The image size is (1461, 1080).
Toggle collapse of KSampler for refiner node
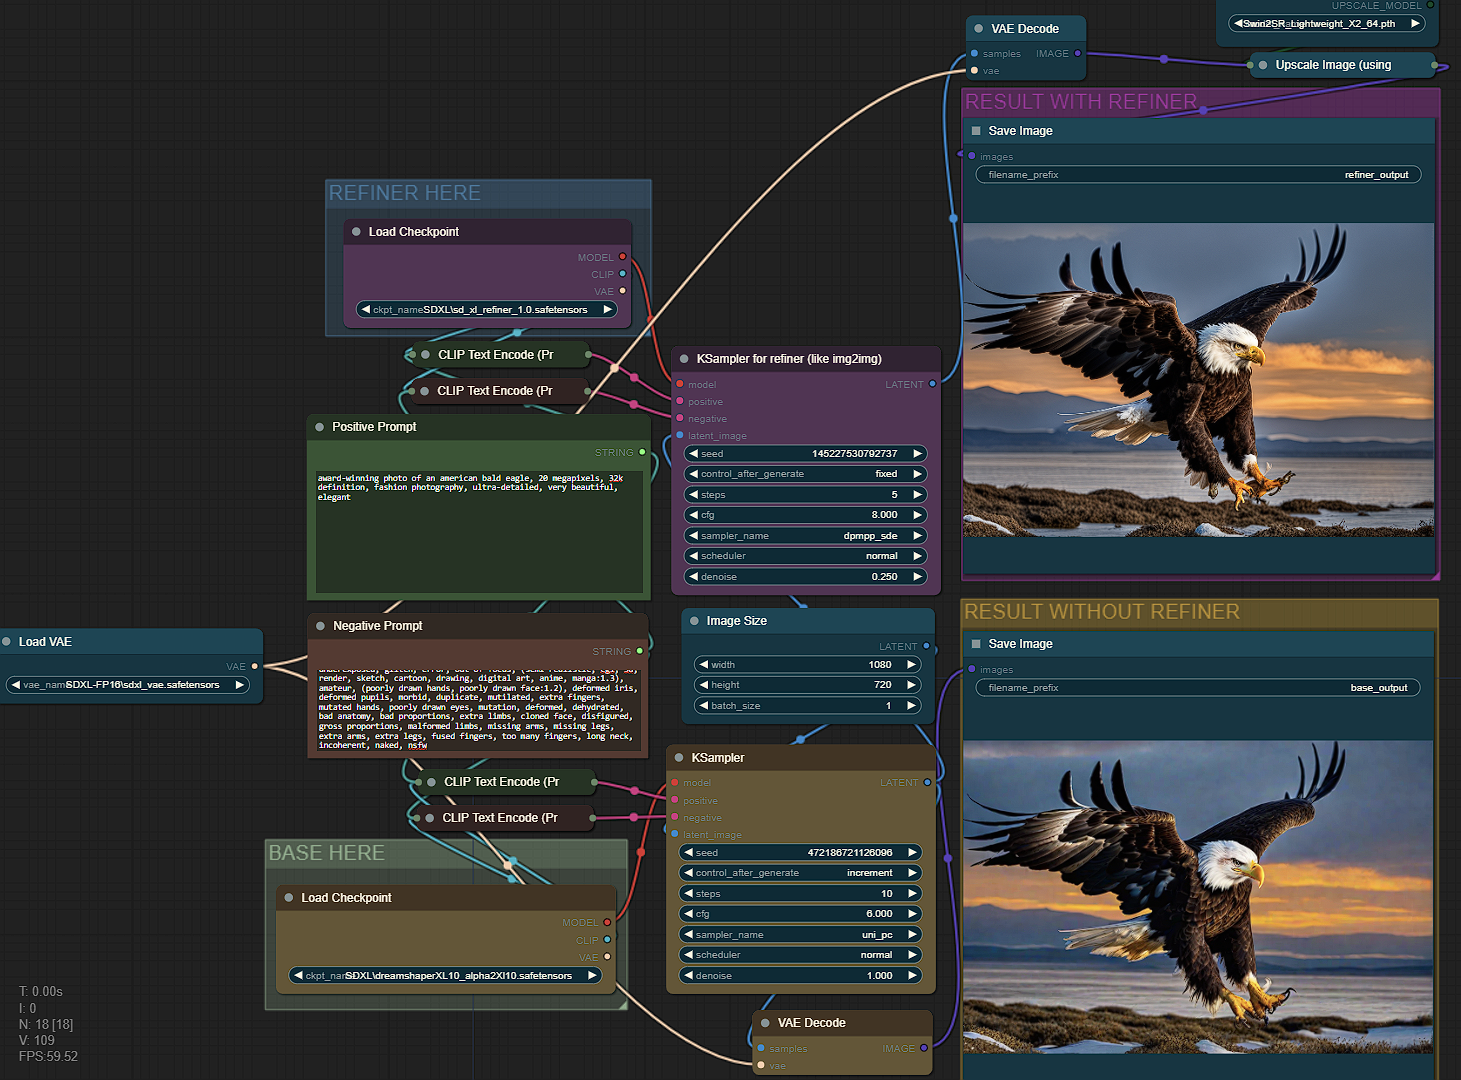coord(684,359)
